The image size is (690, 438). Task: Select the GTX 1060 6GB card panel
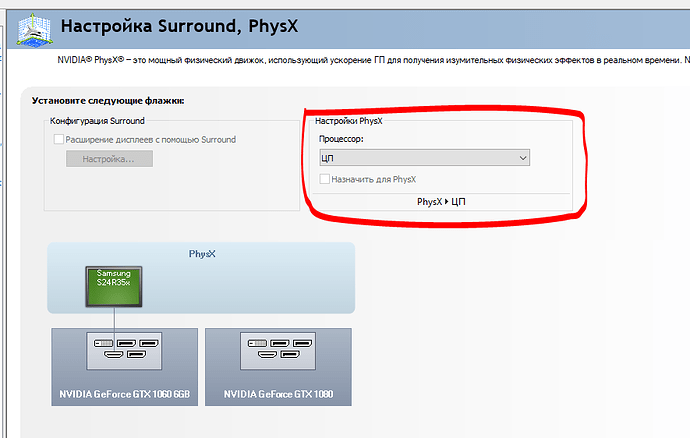click(125, 367)
